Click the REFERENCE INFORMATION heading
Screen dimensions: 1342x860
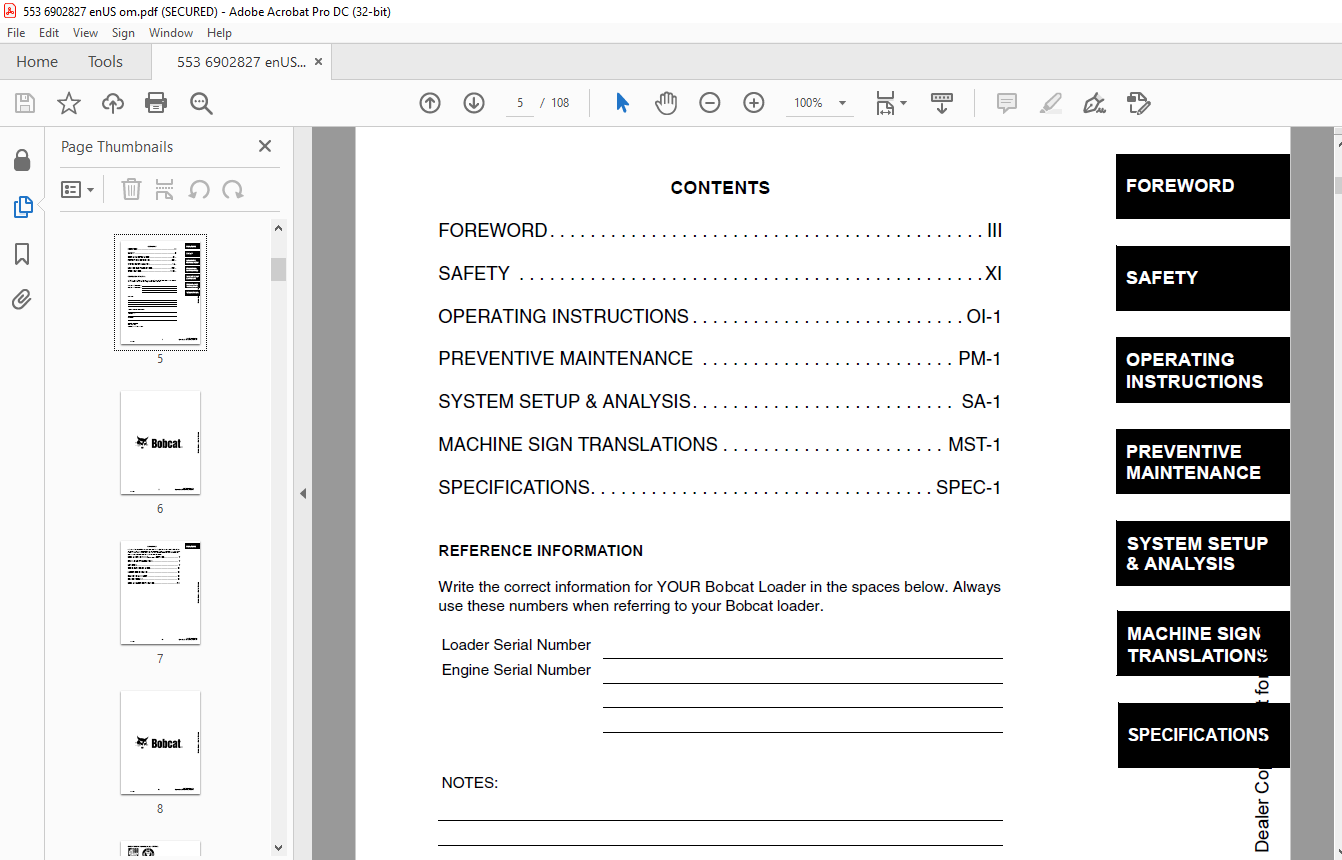coord(541,551)
